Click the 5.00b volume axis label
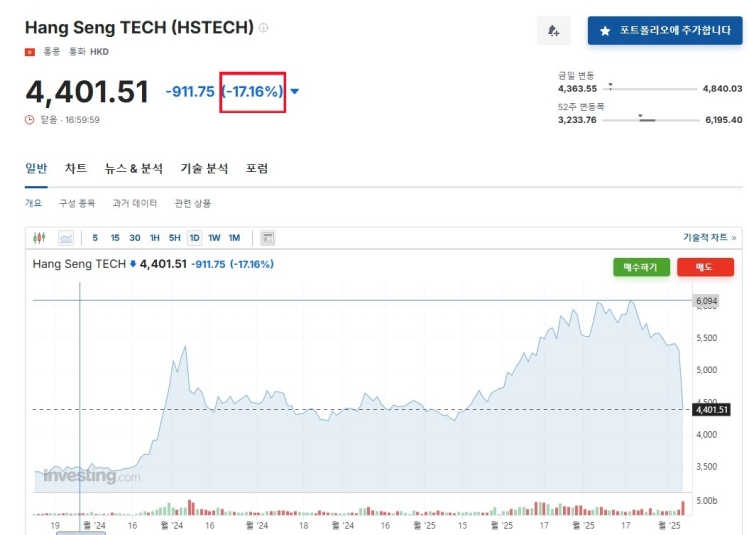 tap(706, 501)
